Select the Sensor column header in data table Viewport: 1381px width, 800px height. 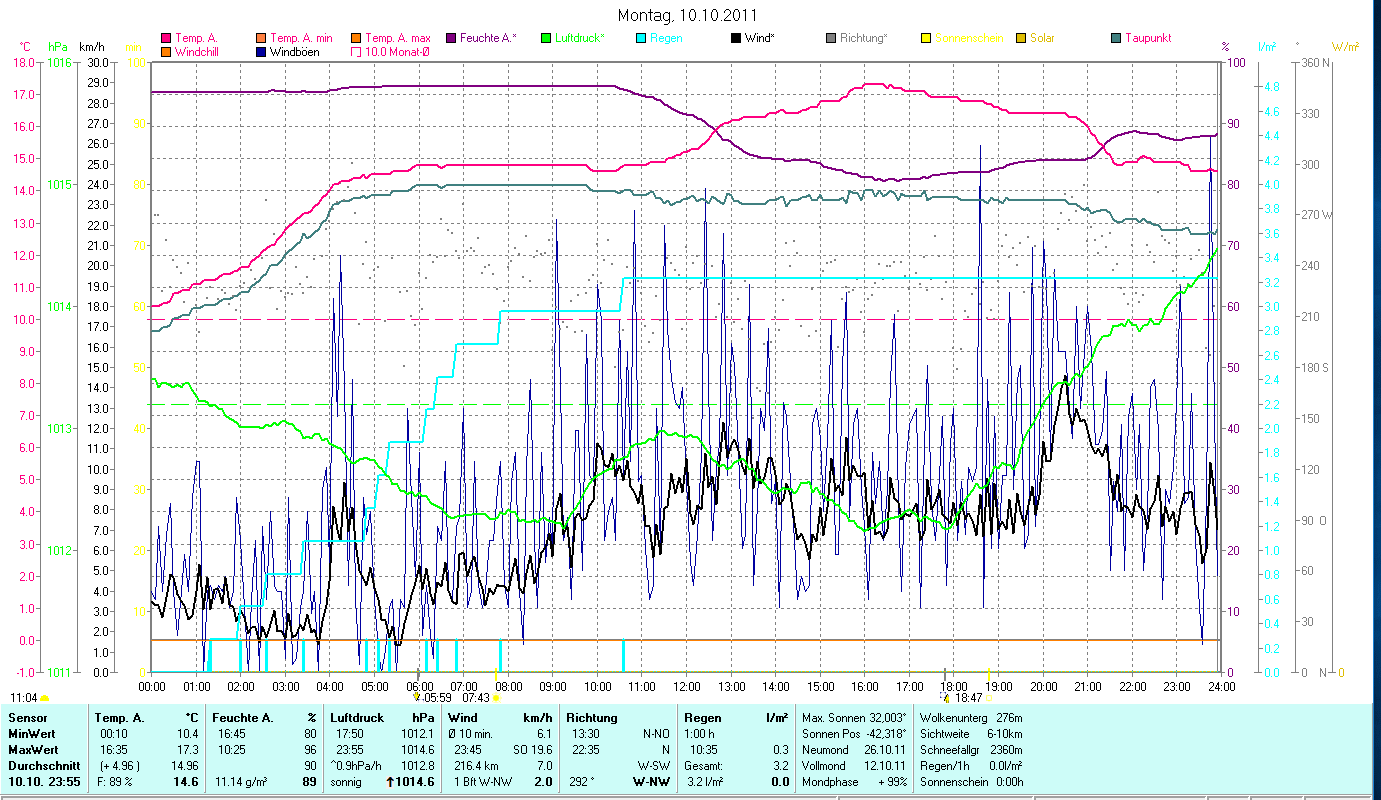[27, 717]
